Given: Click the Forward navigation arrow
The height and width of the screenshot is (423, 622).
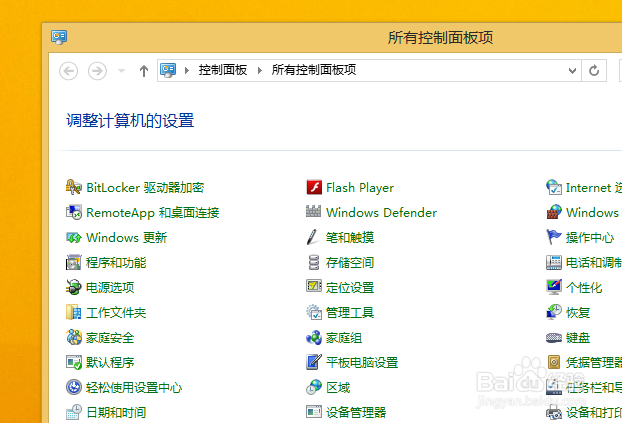Looking at the screenshot, I should tap(97, 71).
